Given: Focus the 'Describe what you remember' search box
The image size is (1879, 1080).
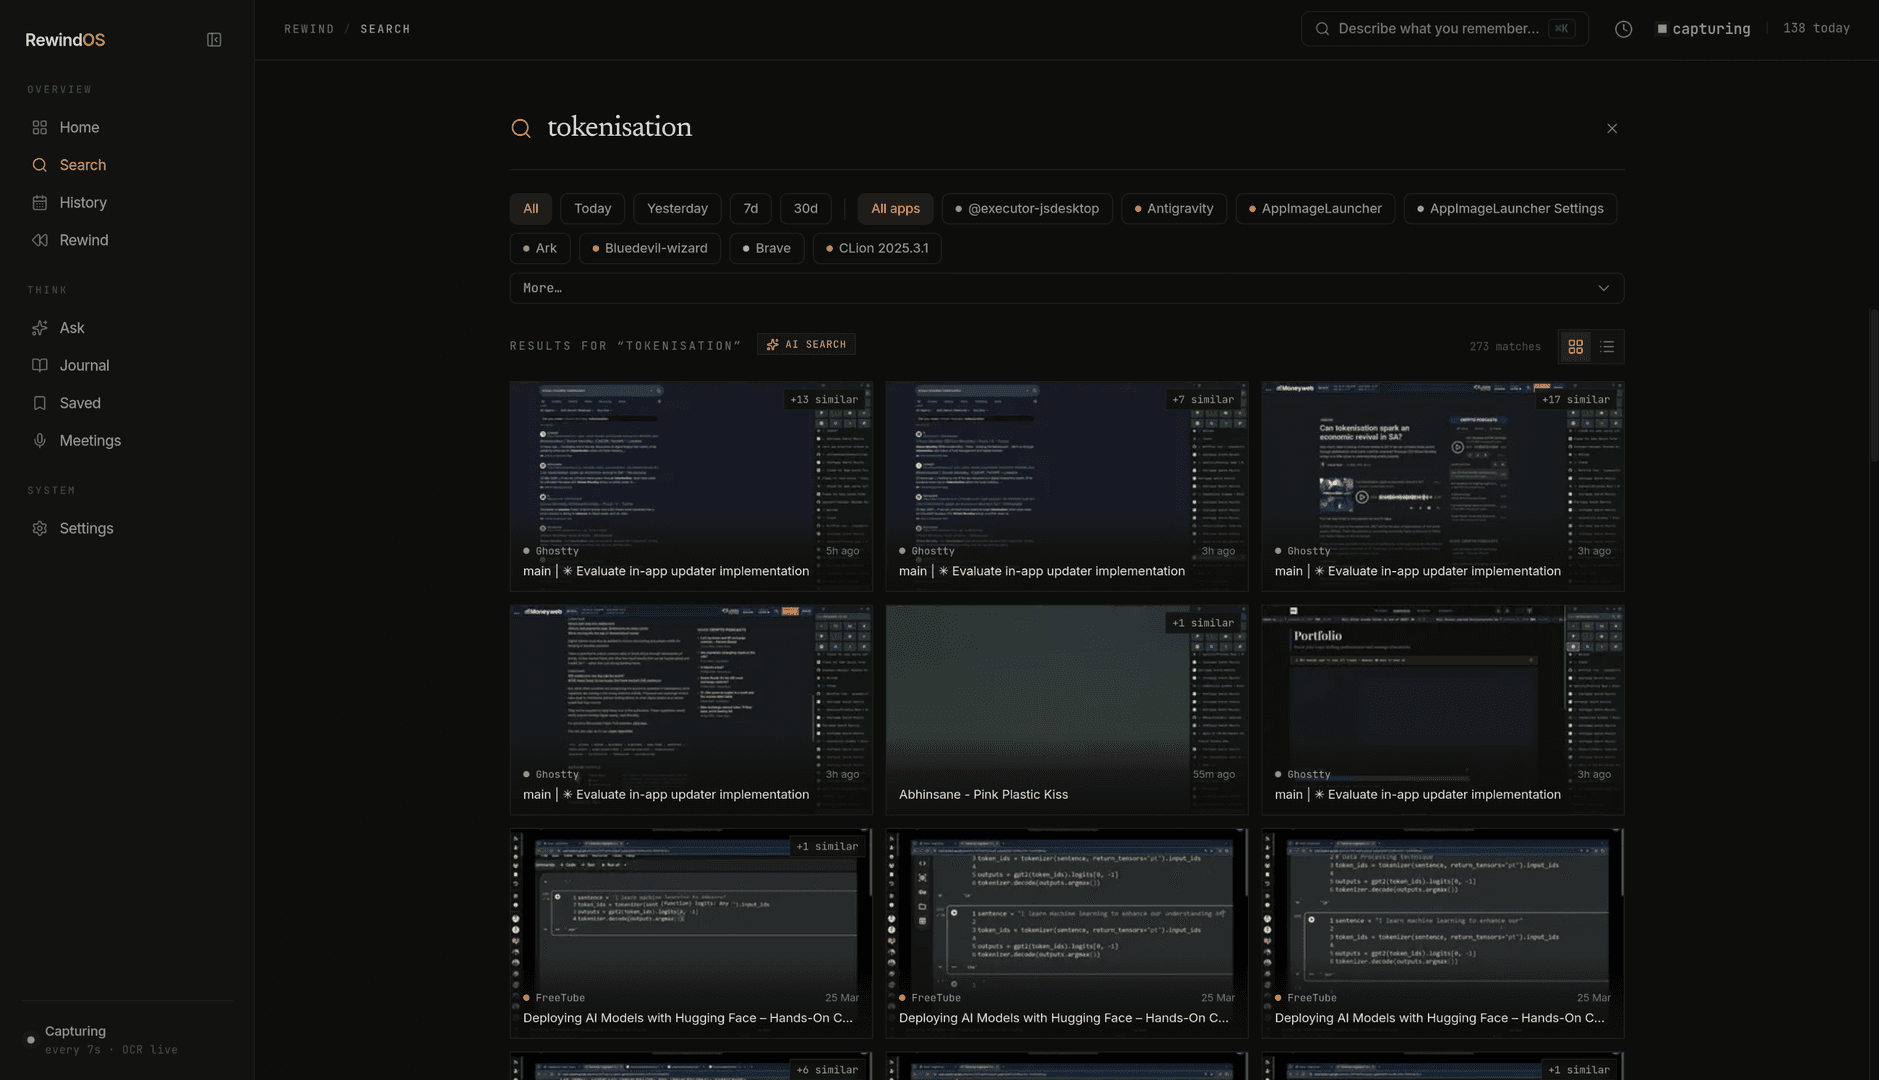Looking at the screenshot, I should 1444,28.
